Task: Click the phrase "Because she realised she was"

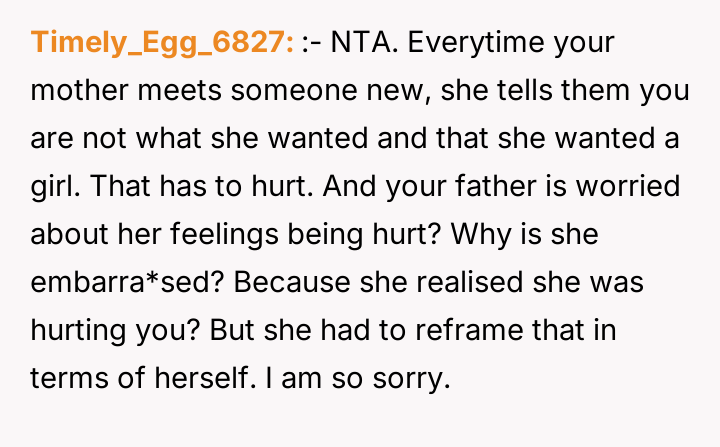Action: (x=443, y=281)
